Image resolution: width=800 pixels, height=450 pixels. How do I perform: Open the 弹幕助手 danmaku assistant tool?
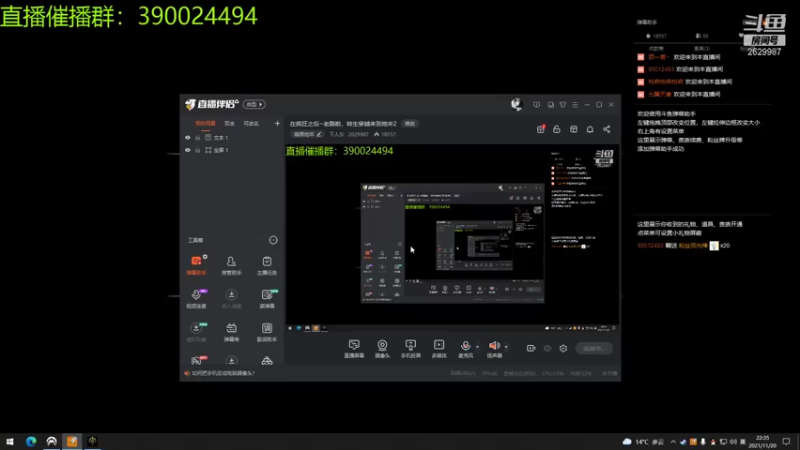pos(196,265)
